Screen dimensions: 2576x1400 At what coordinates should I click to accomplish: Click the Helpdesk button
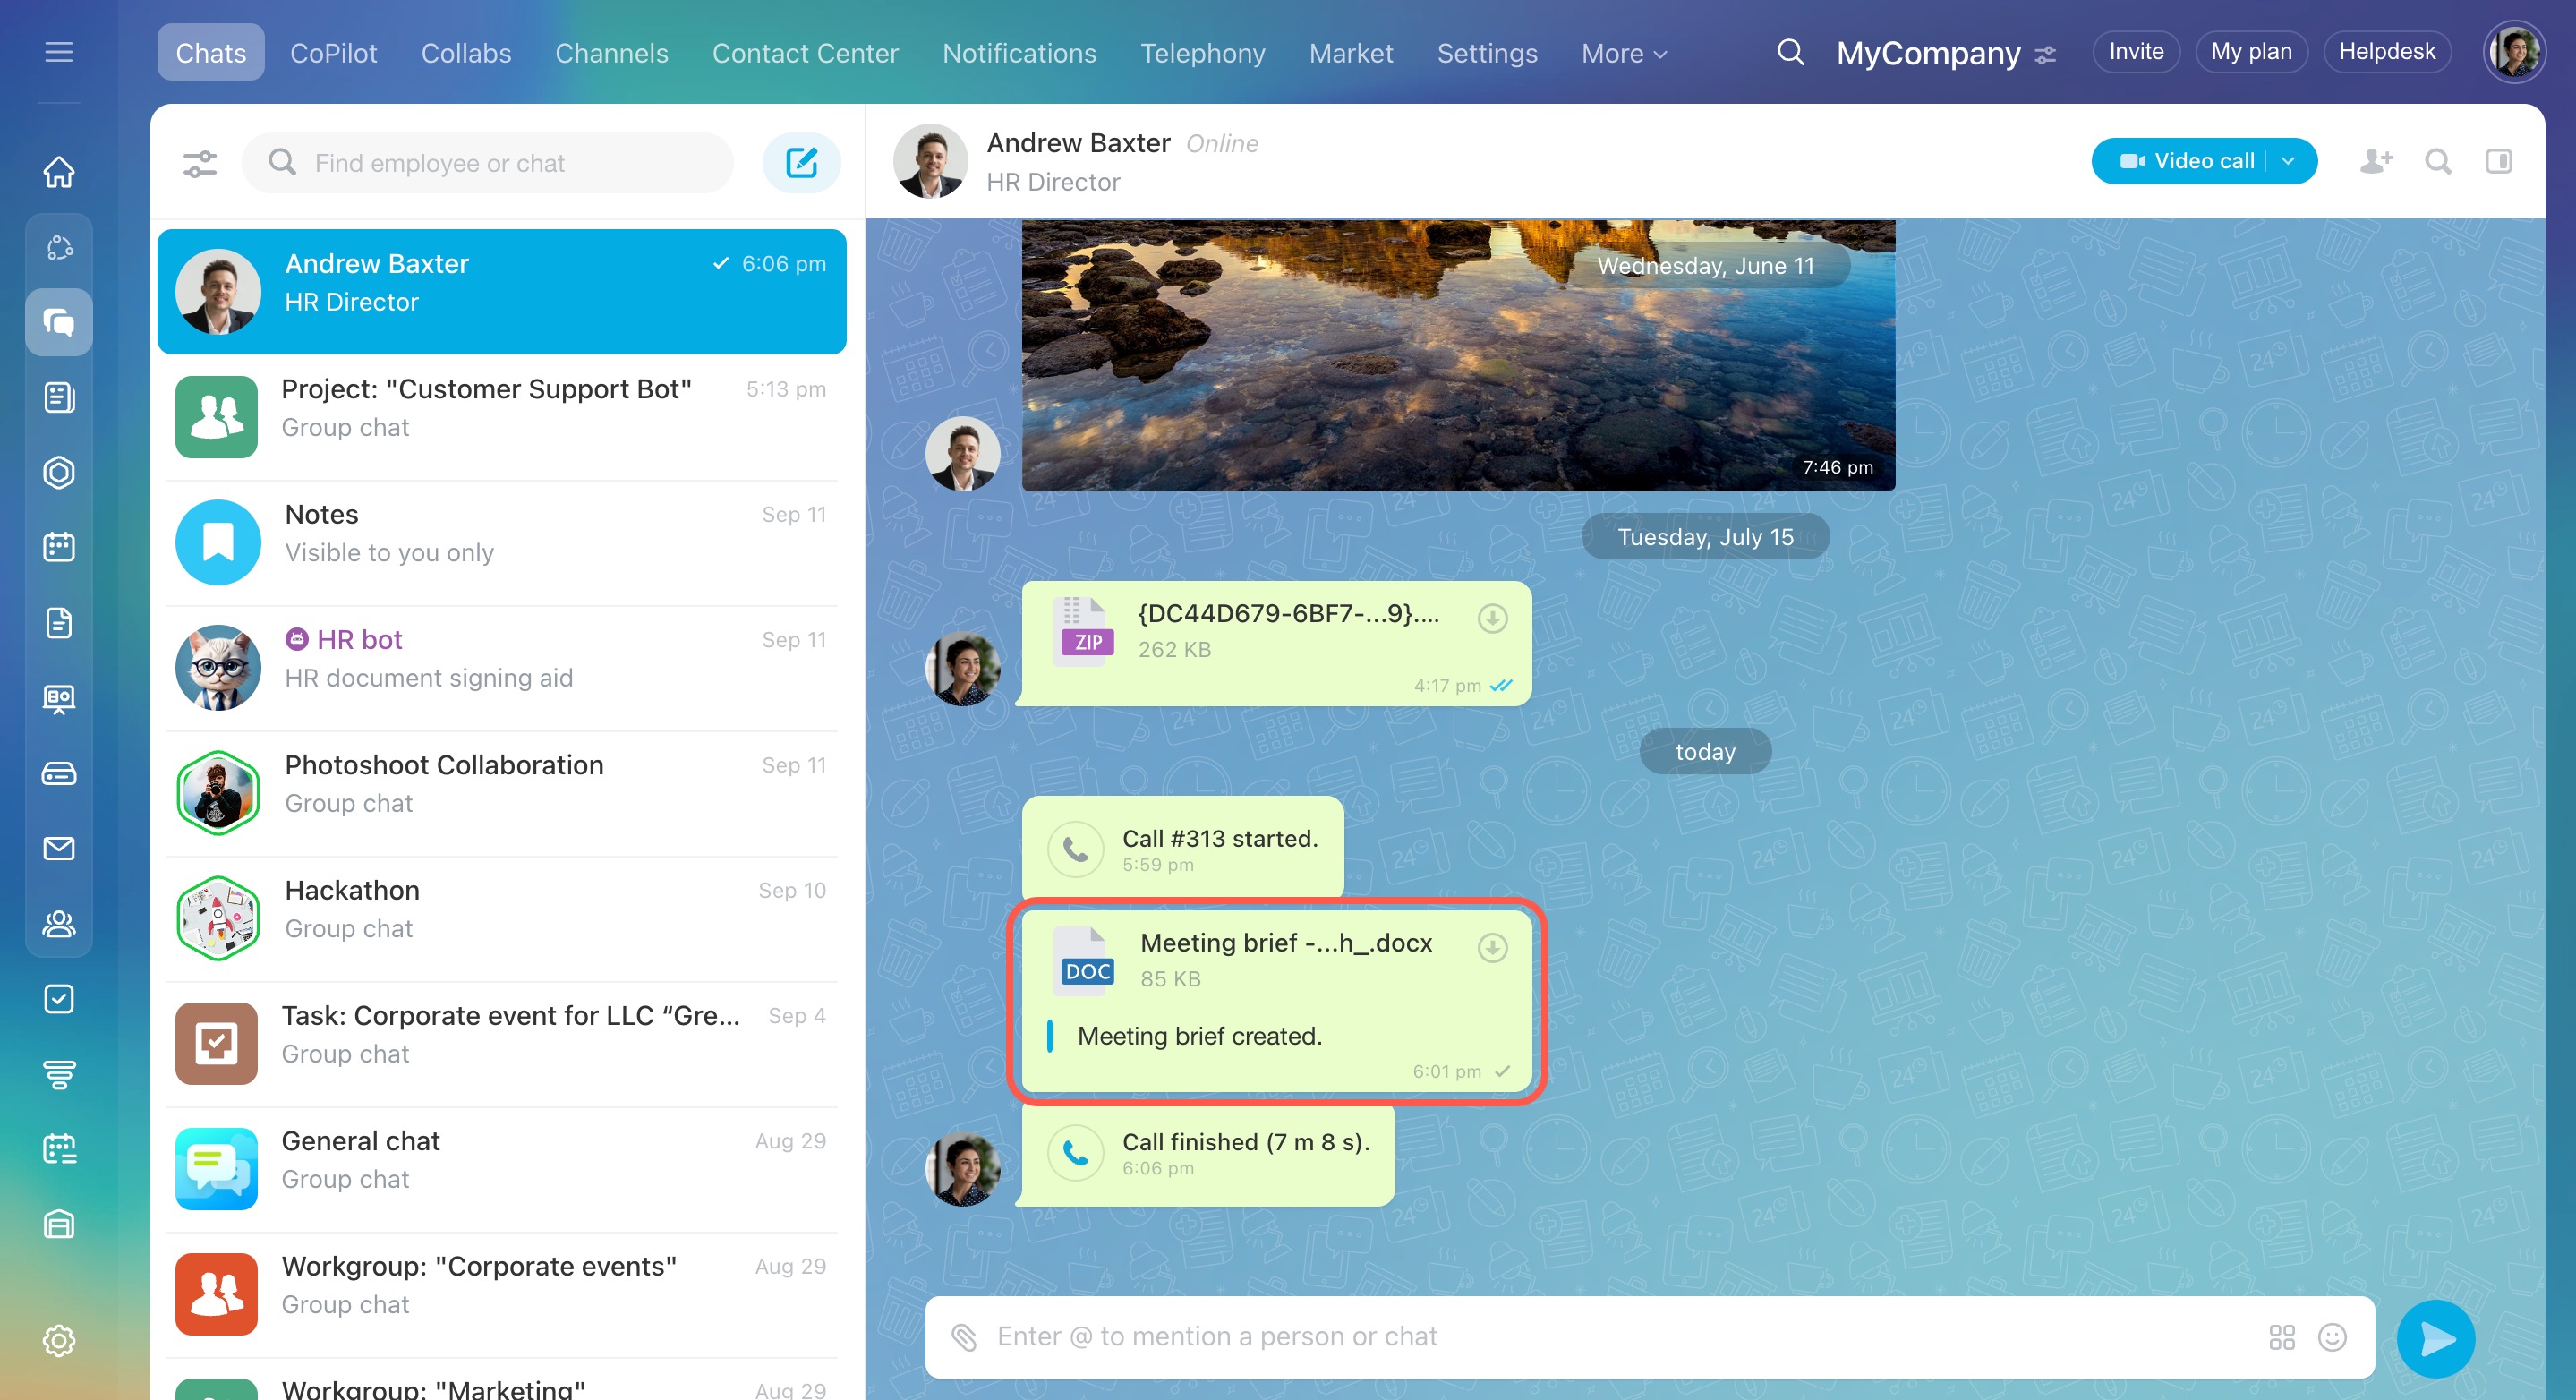coord(2387,52)
